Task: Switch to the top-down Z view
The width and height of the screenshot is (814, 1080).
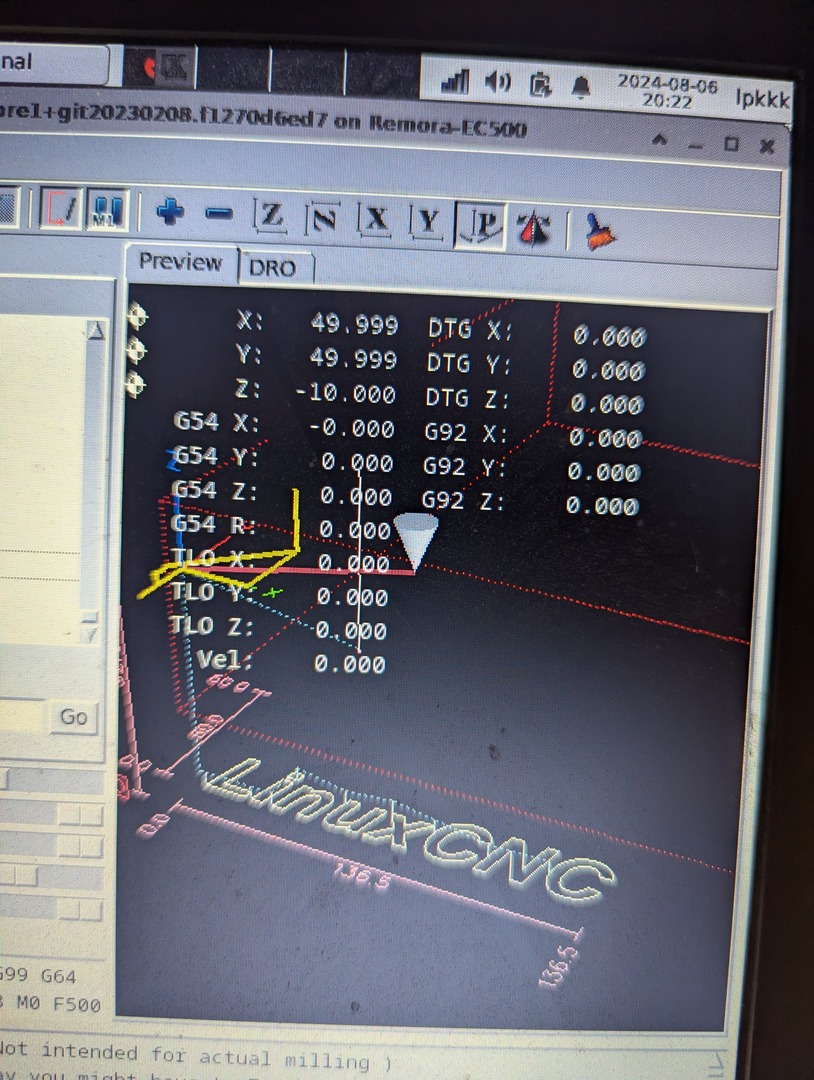Action: [x=271, y=216]
